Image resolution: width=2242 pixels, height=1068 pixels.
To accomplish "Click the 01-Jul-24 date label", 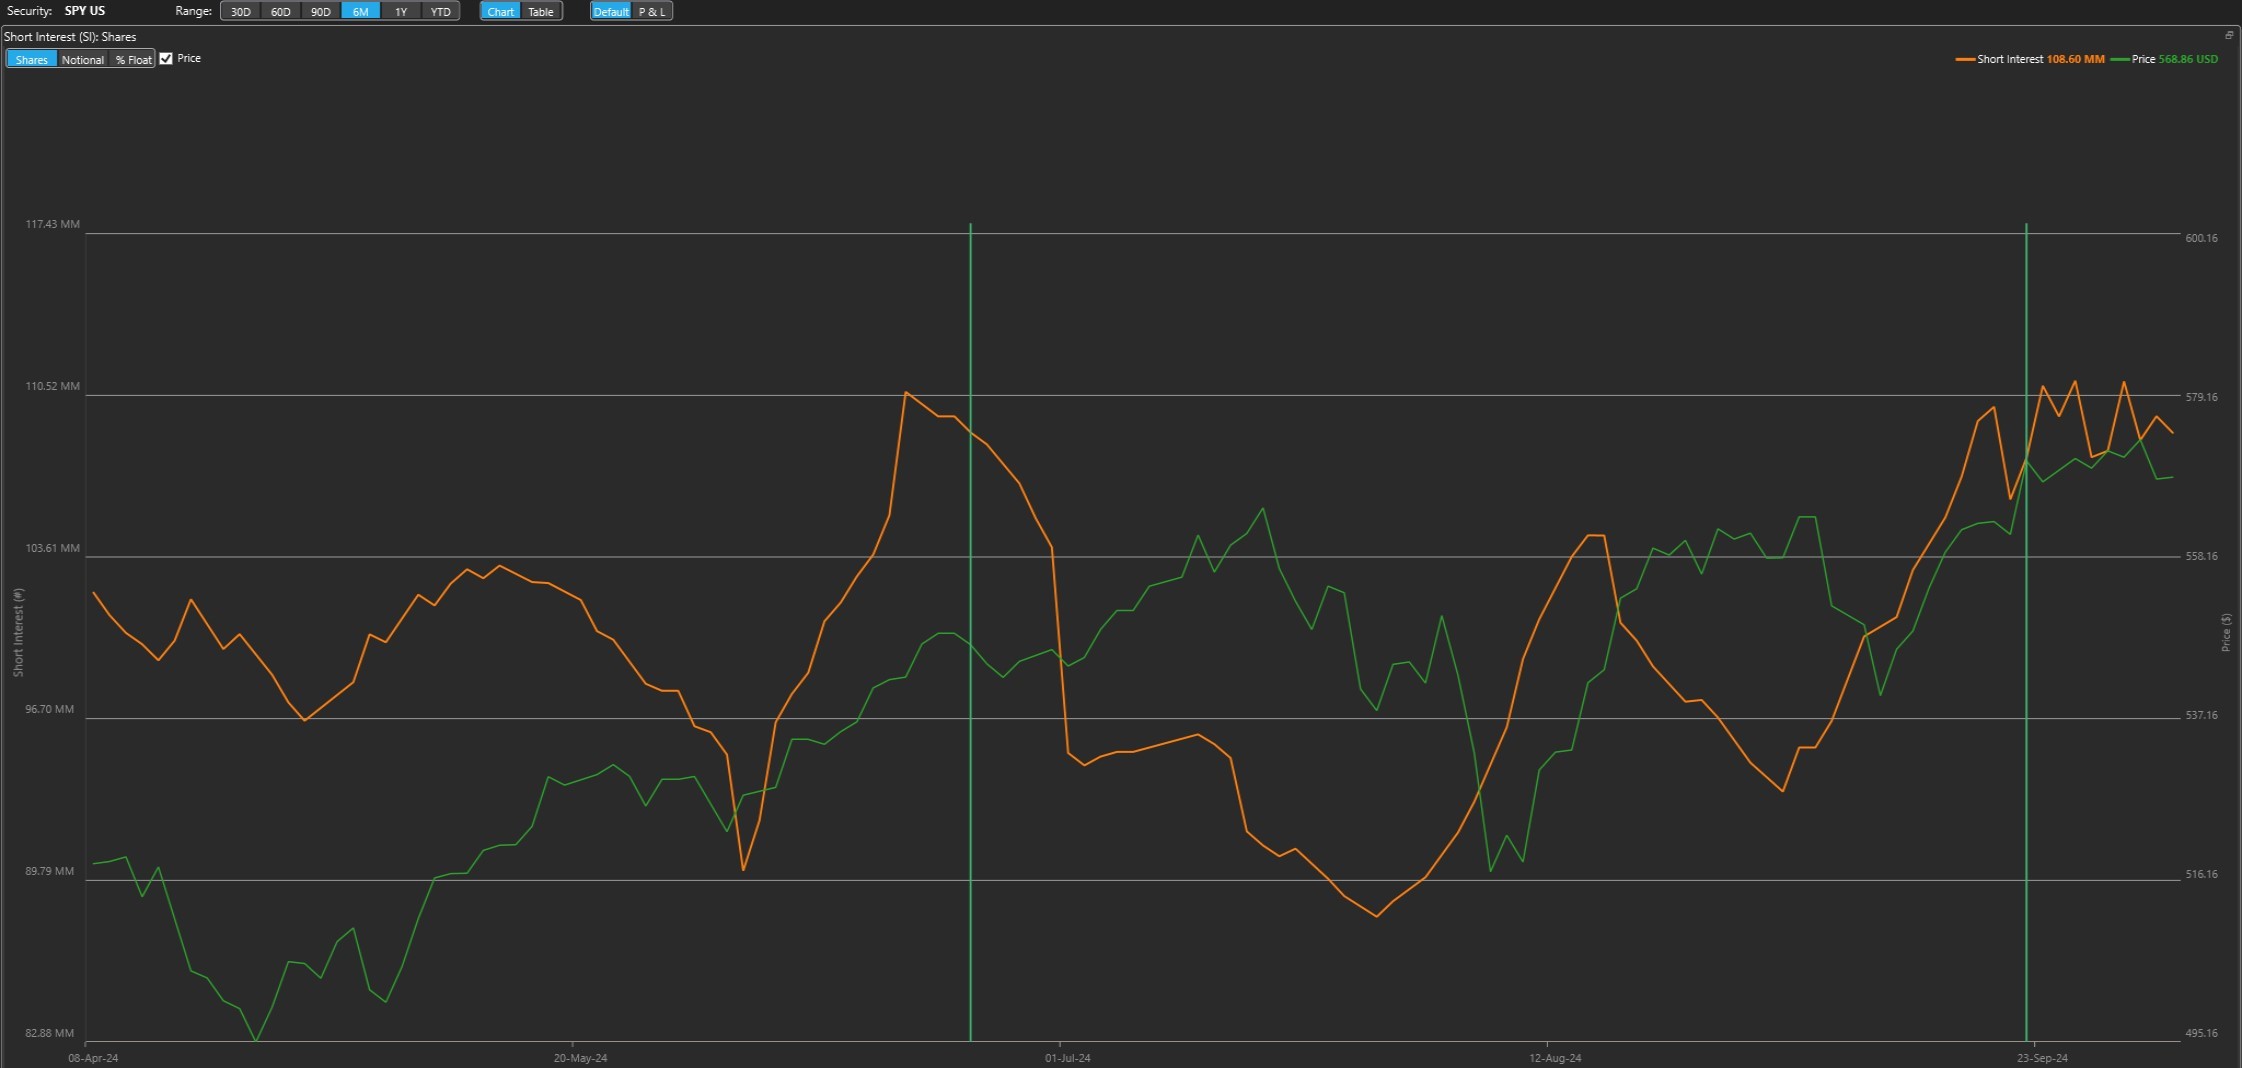I will (x=1068, y=1058).
